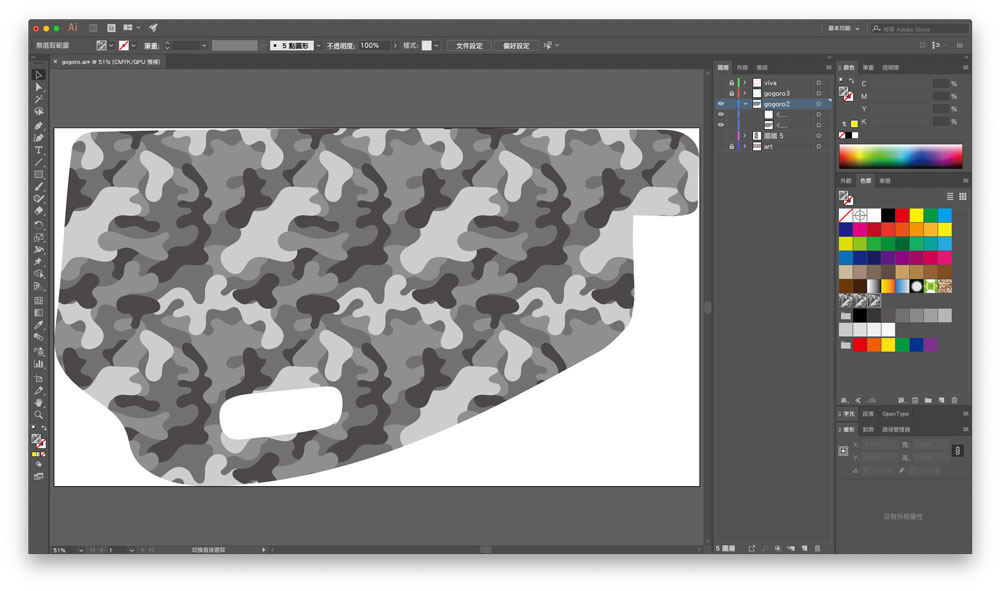Select the Pen tool
The width and height of the screenshot is (1000, 591).
pos(39,125)
